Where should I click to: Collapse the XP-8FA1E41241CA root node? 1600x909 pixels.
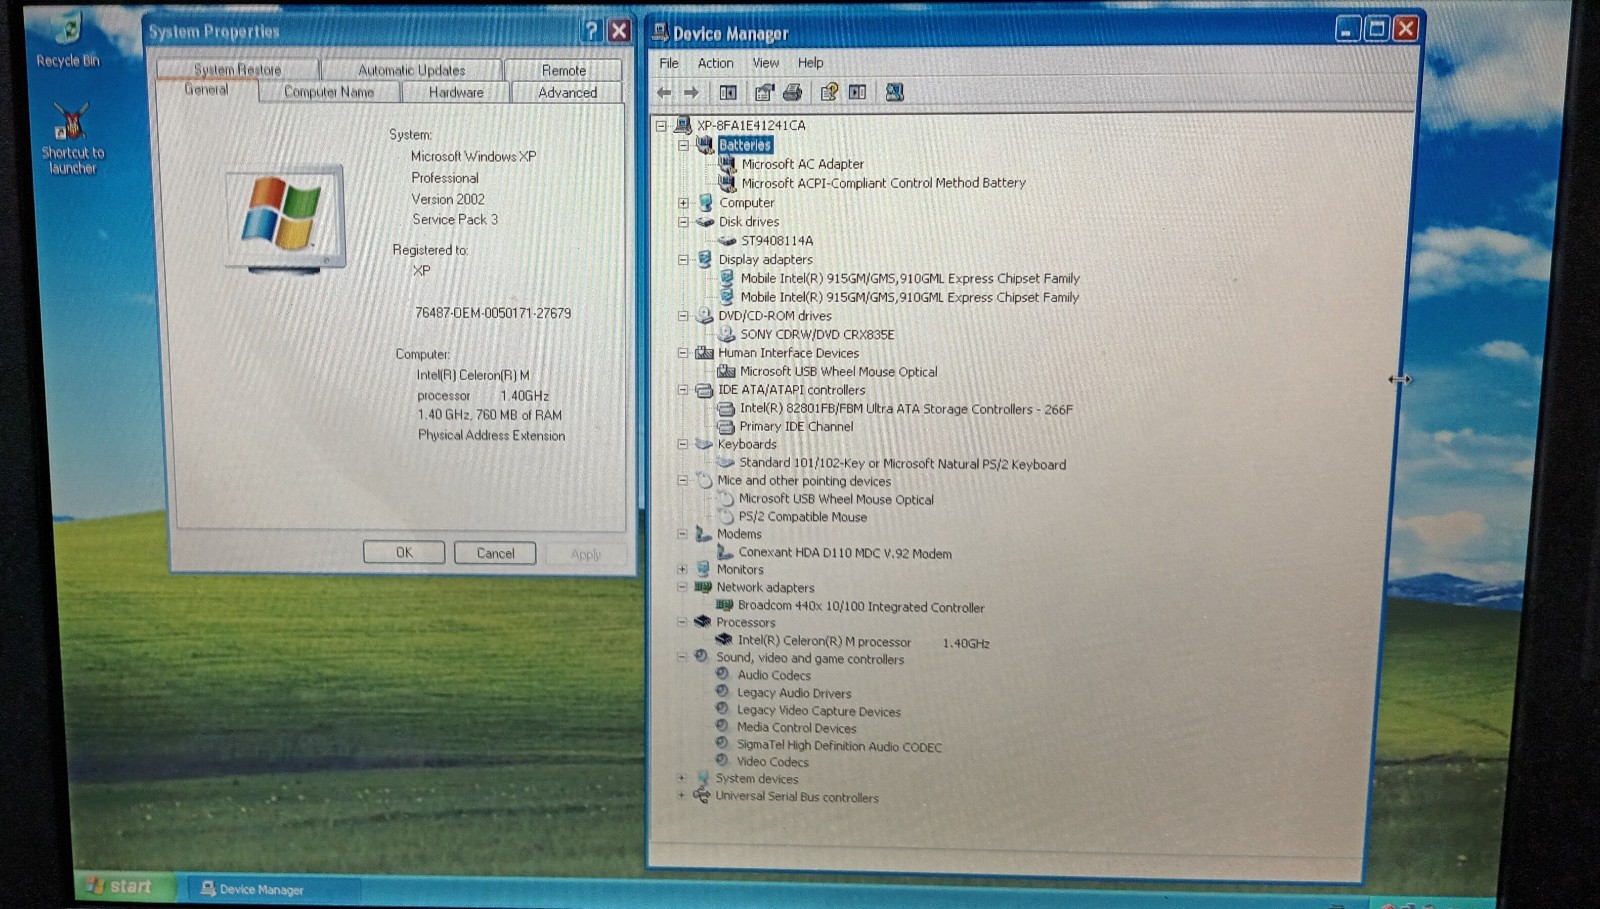[661, 126]
